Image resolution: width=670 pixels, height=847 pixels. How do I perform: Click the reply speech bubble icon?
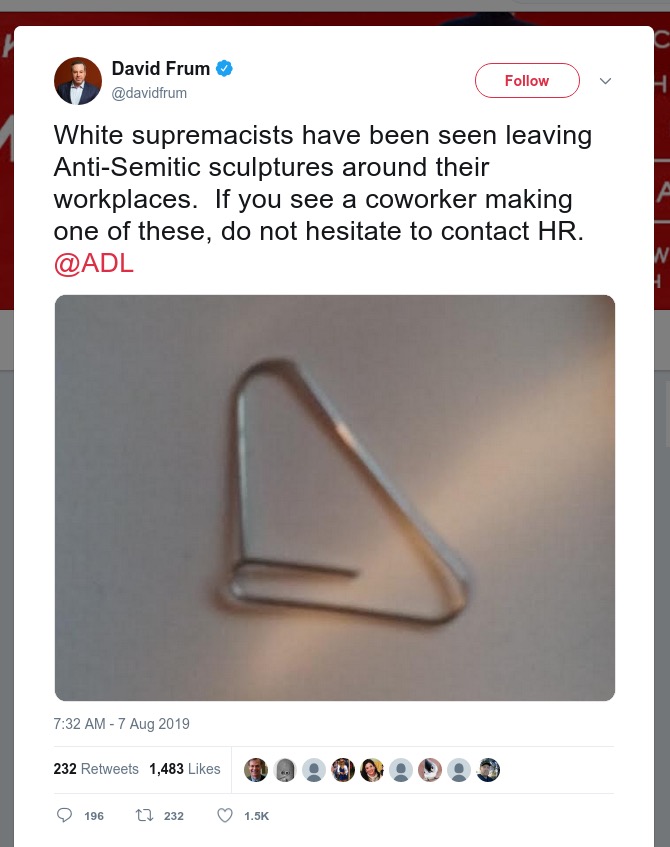(65, 815)
